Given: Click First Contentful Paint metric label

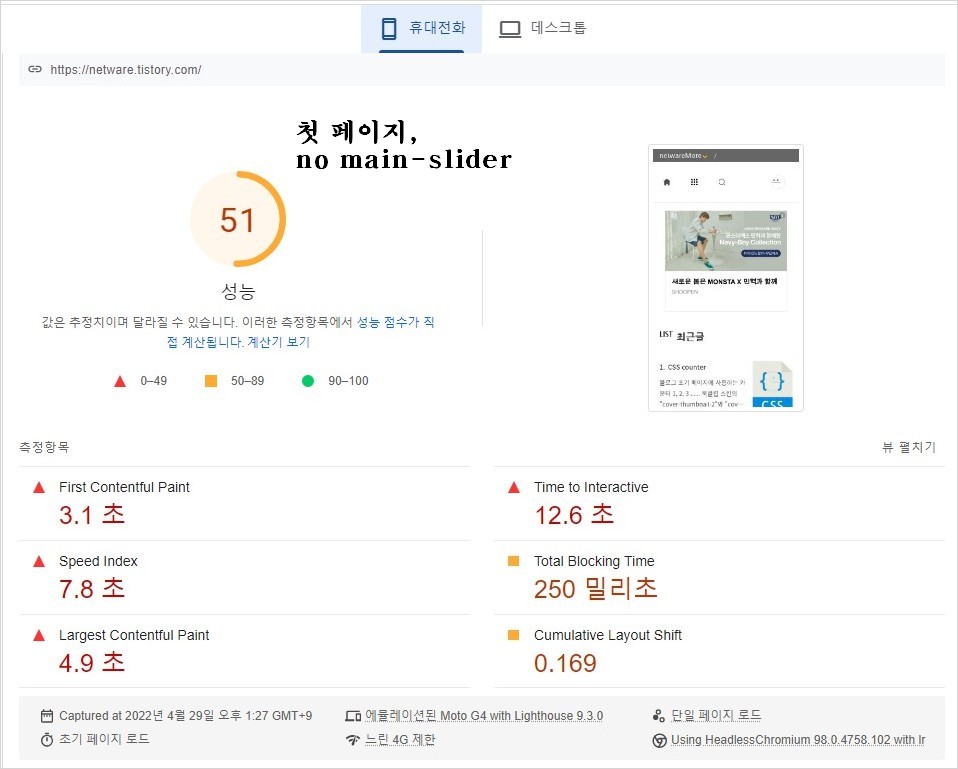Looking at the screenshot, I should (124, 487).
